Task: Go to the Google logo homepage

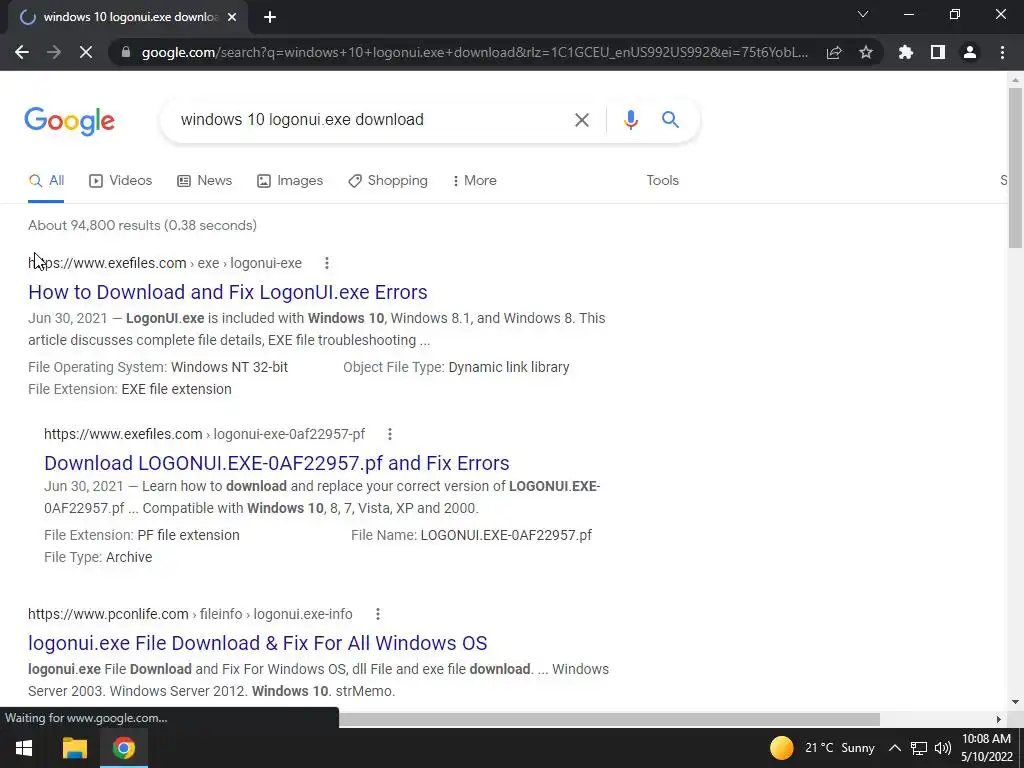Action: (x=70, y=121)
